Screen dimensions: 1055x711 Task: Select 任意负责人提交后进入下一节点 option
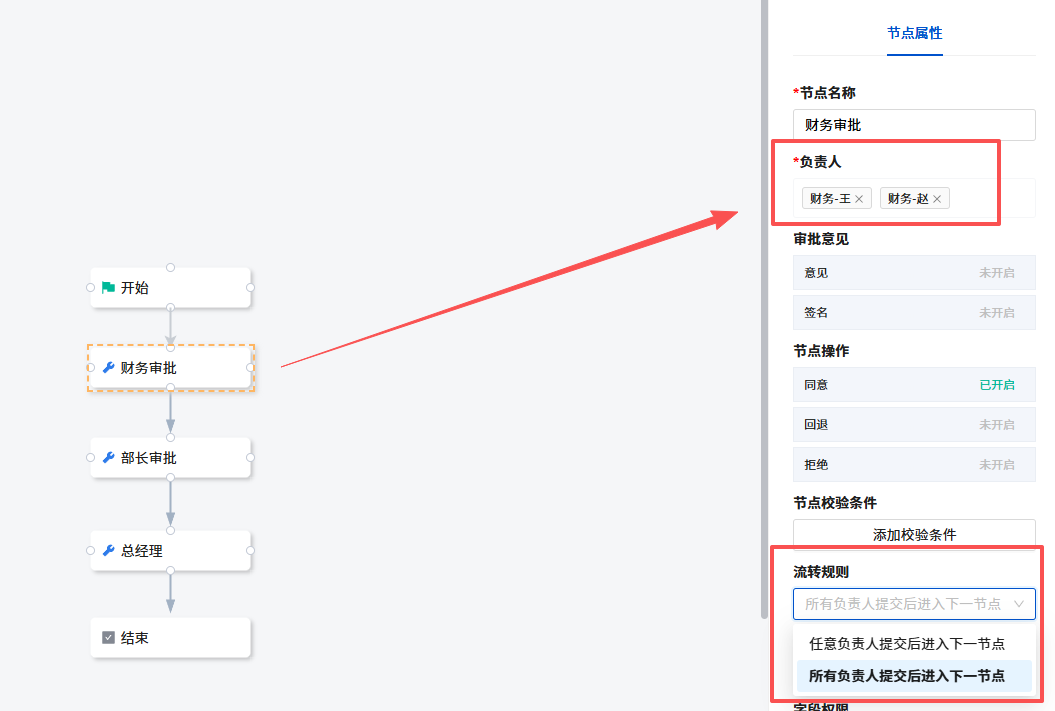(906, 644)
